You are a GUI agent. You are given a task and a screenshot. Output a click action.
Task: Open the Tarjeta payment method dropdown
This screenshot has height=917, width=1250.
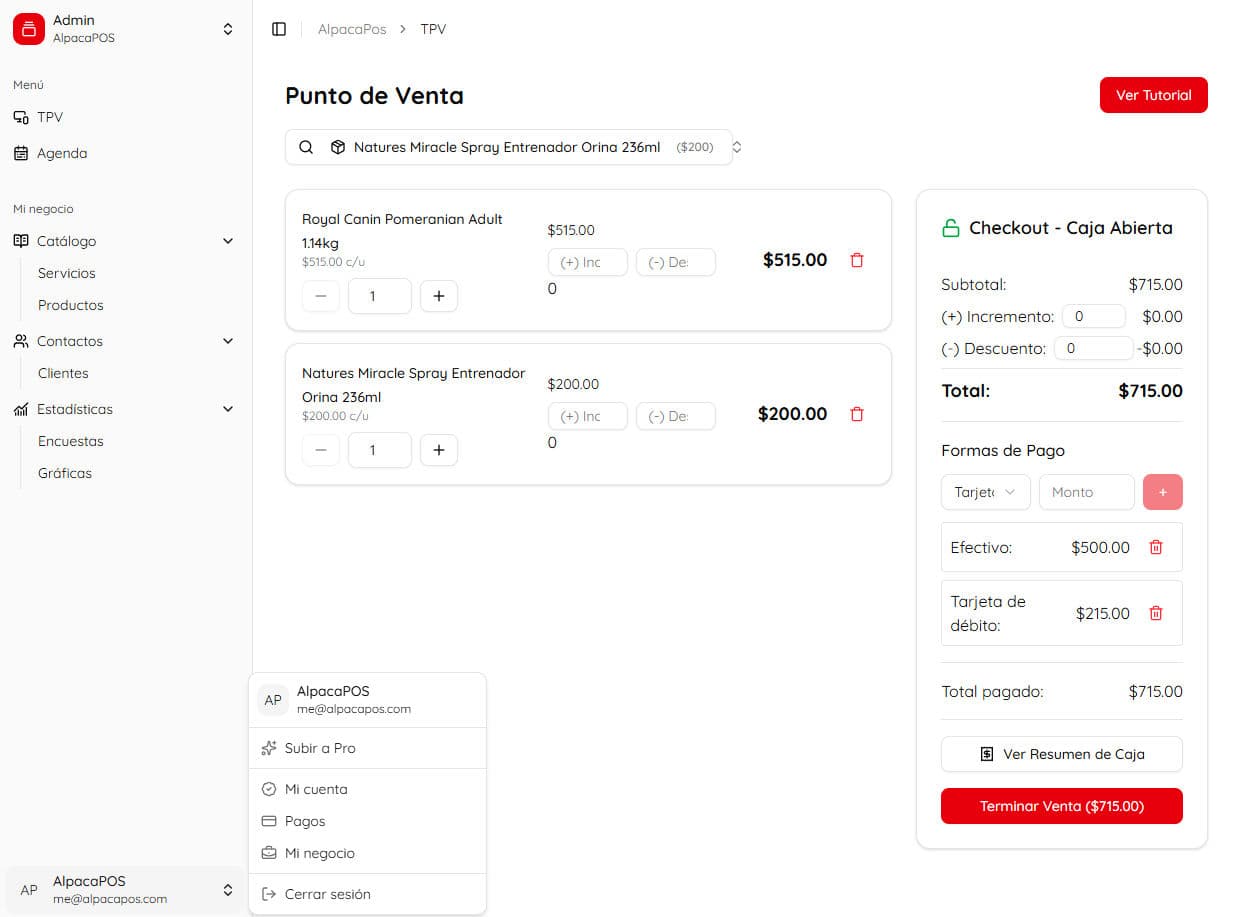coord(985,492)
